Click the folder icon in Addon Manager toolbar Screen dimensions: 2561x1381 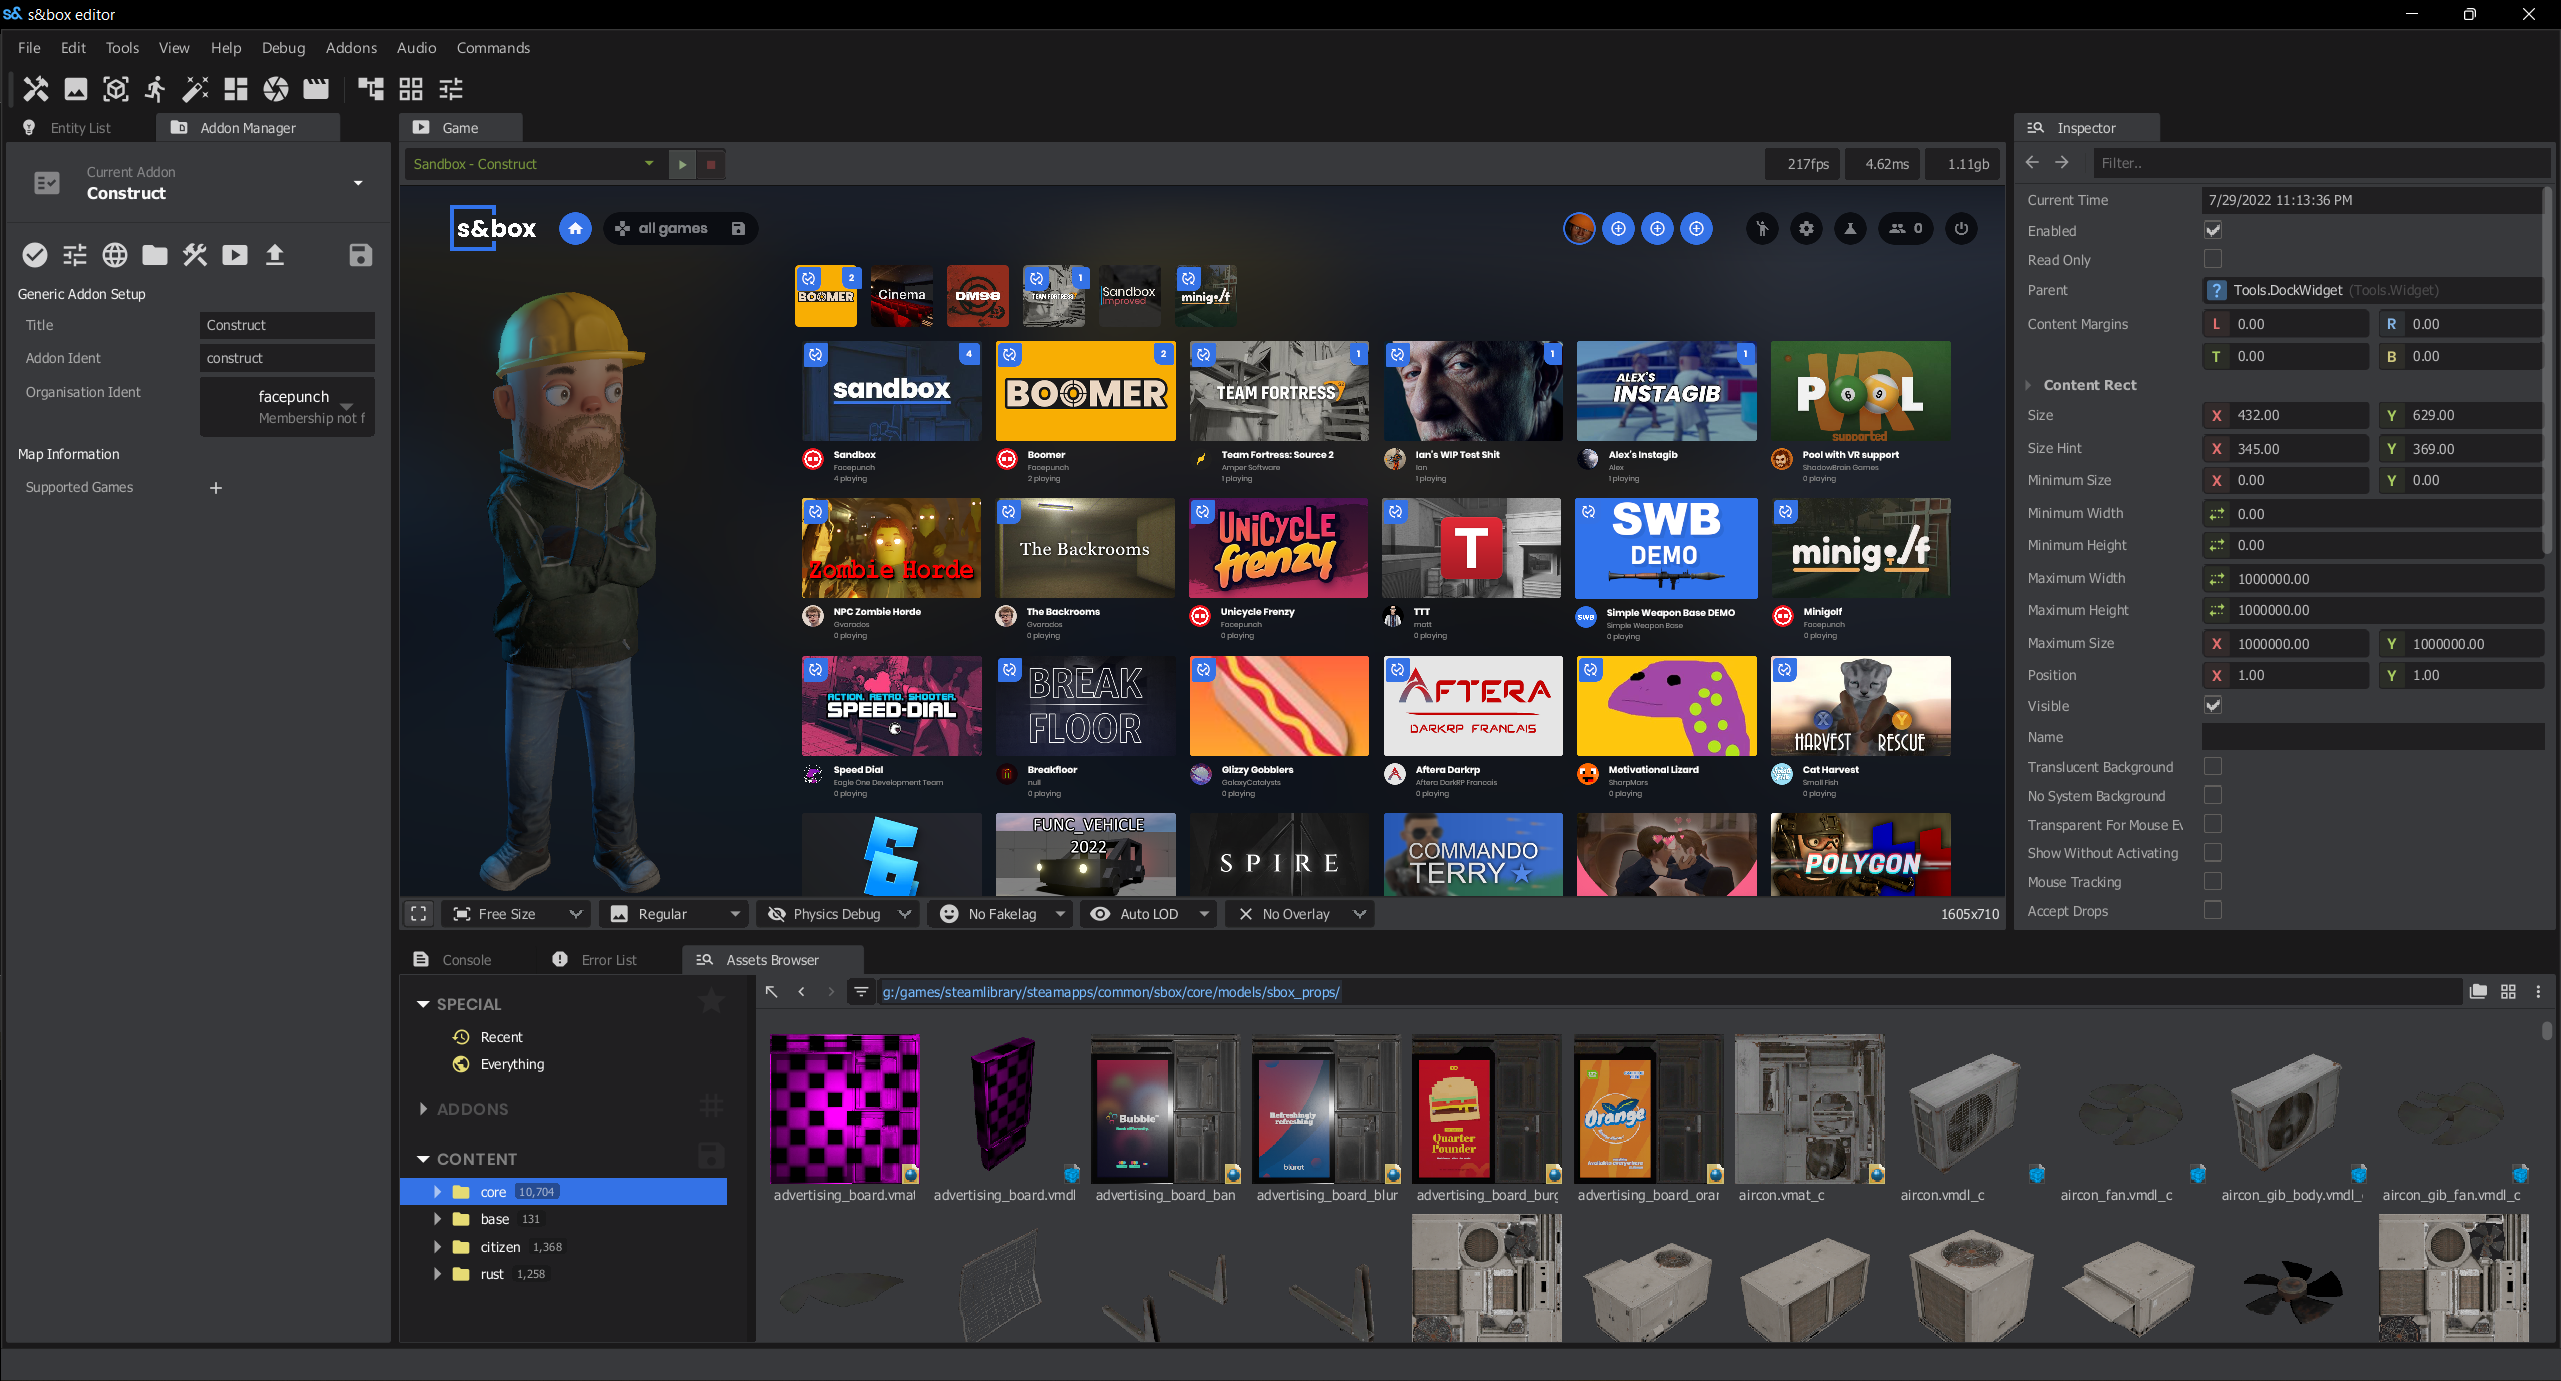pos(155,255)
